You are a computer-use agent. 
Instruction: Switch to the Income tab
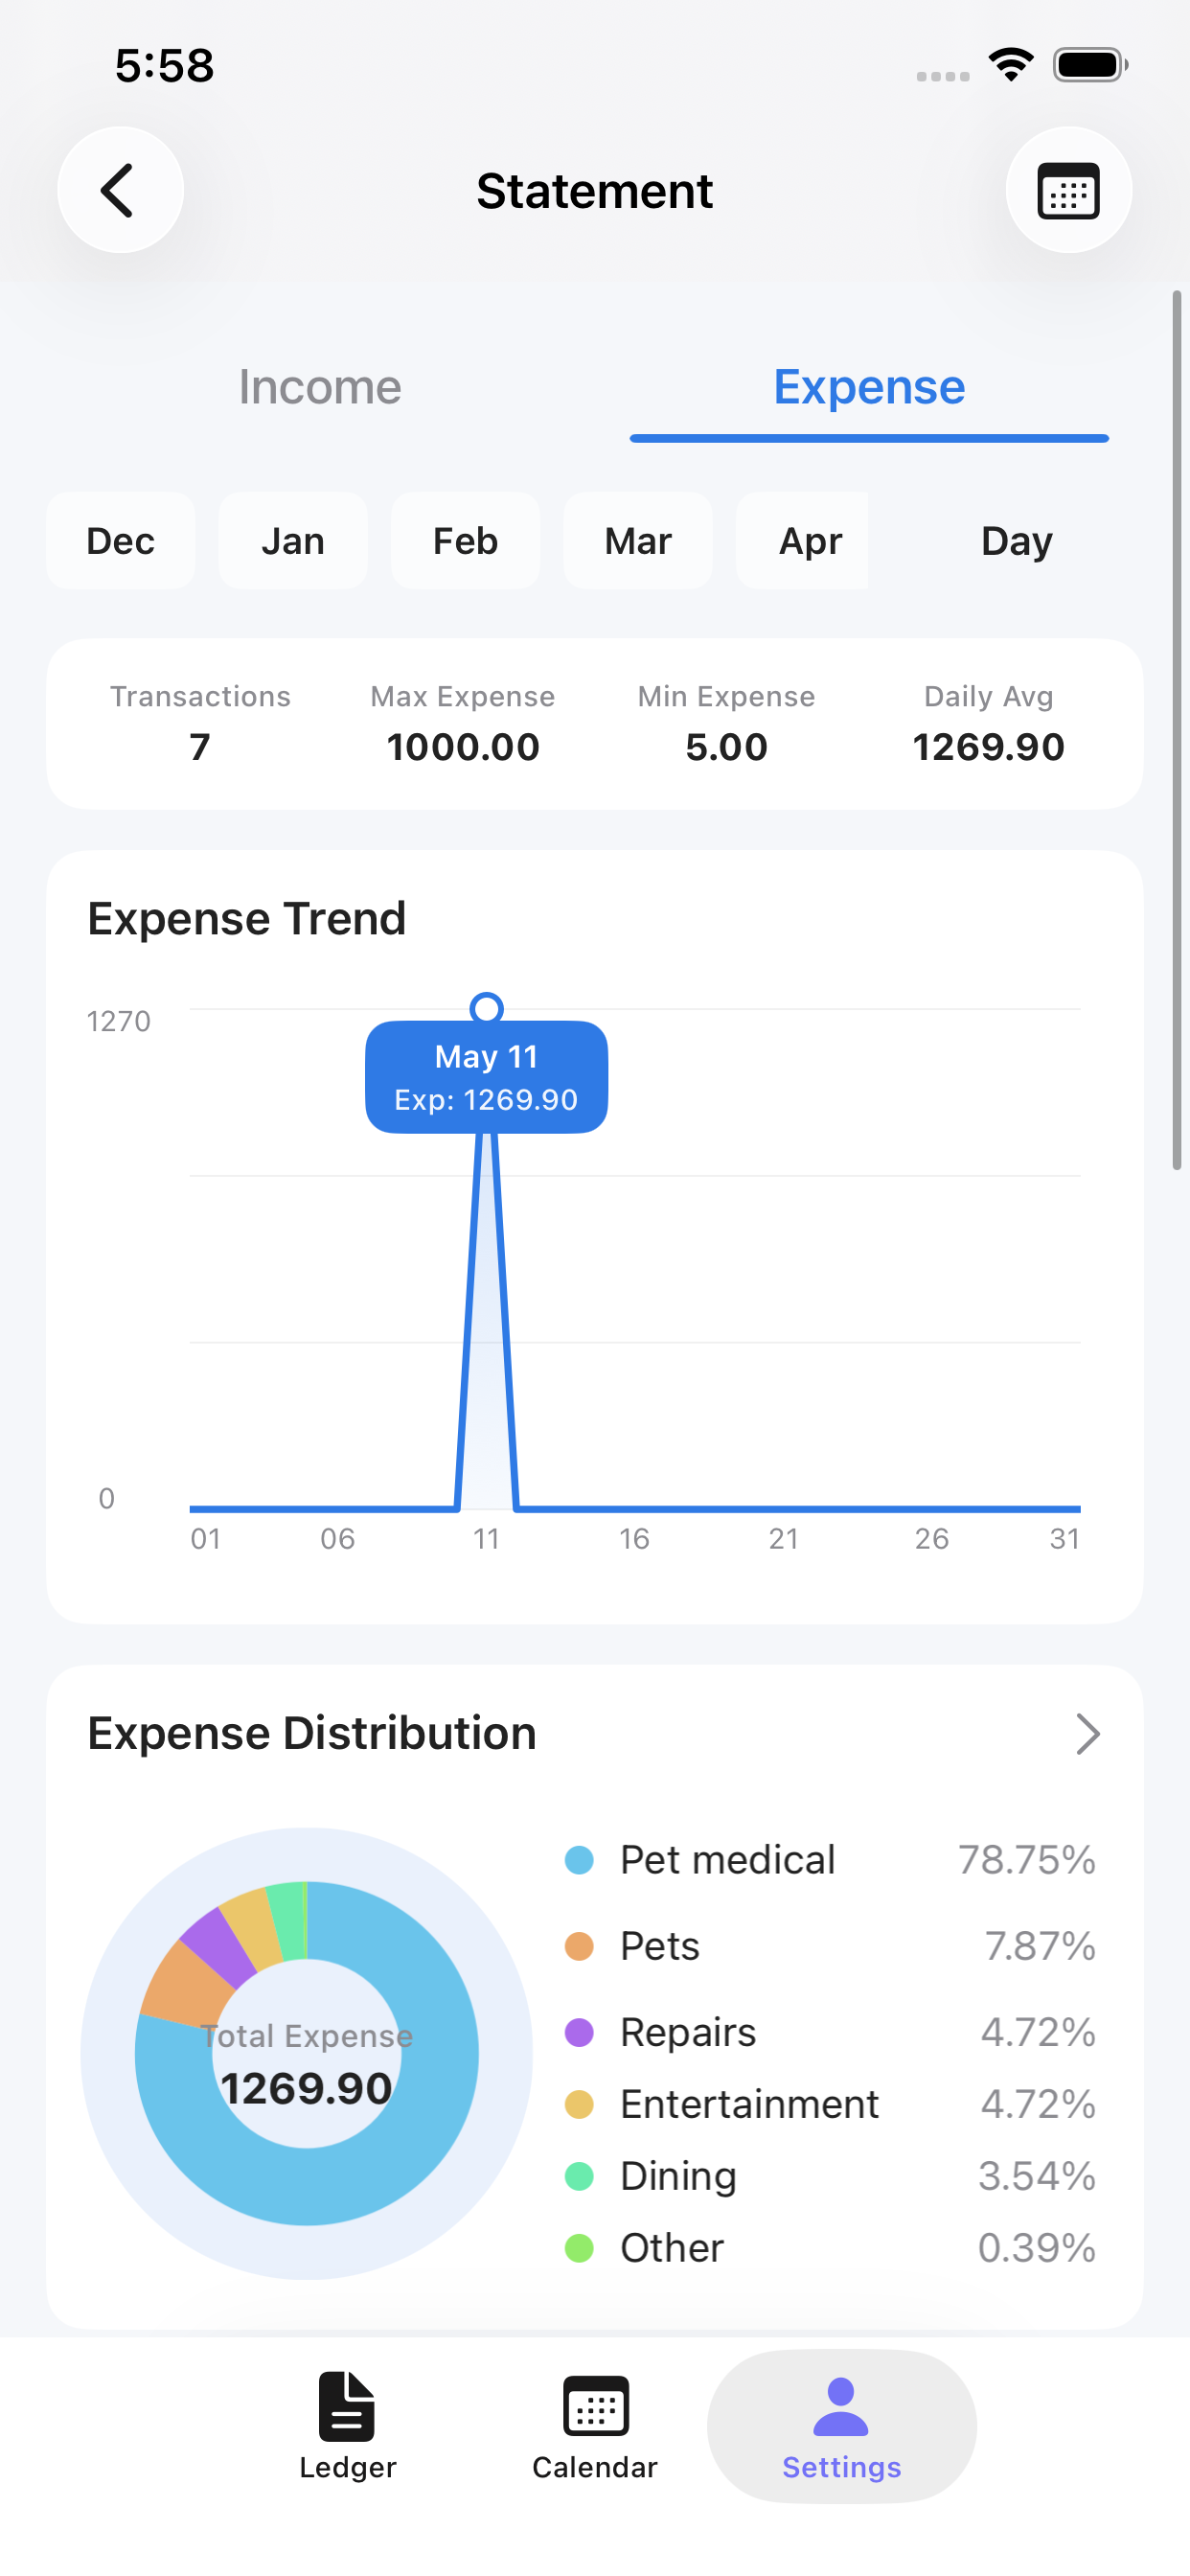(320, 387)
